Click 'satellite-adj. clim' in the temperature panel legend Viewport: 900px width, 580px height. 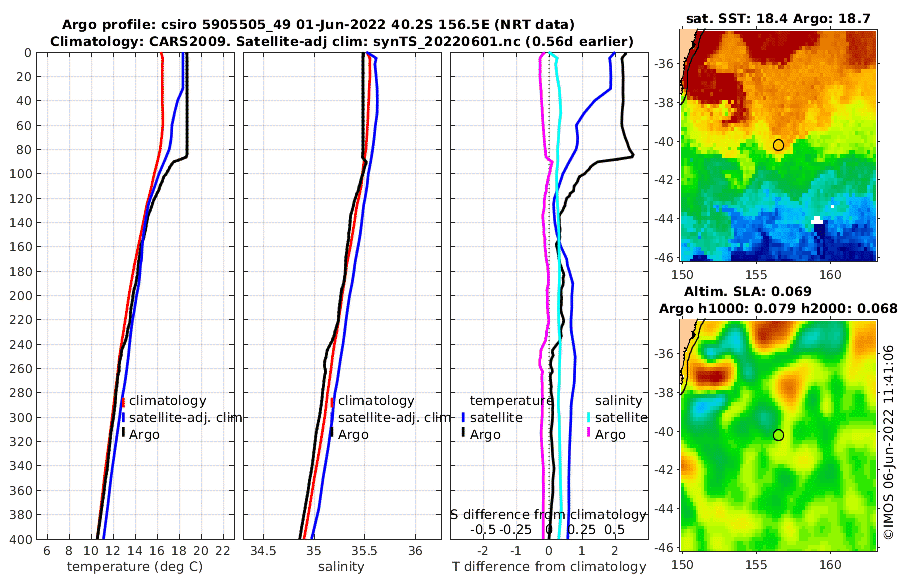click(x=185, y=417)
